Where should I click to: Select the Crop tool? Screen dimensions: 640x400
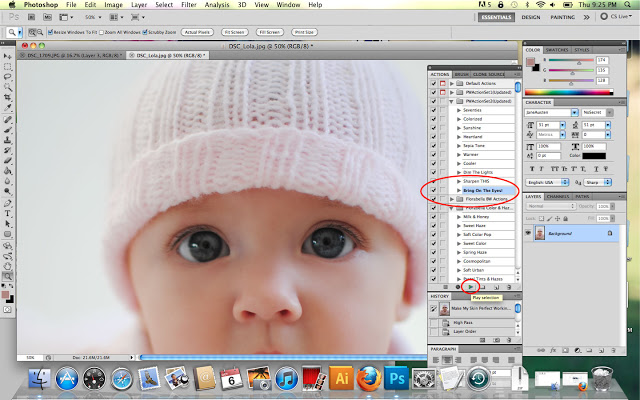(7, 98)
